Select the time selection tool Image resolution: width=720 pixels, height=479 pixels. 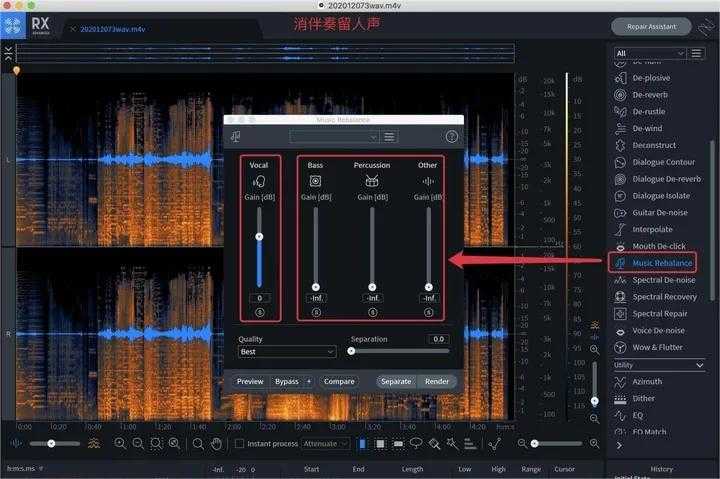(362, 444)
